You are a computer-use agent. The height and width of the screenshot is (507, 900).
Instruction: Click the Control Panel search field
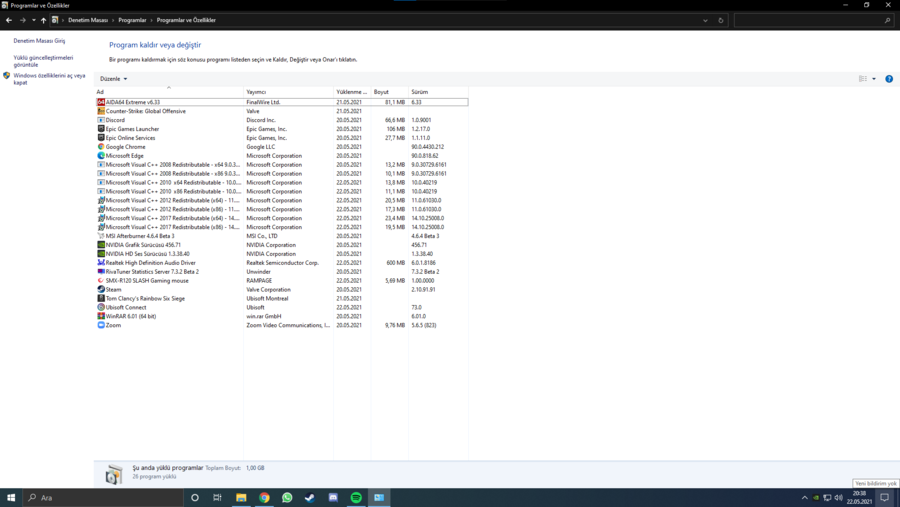[x=813, y=20]
